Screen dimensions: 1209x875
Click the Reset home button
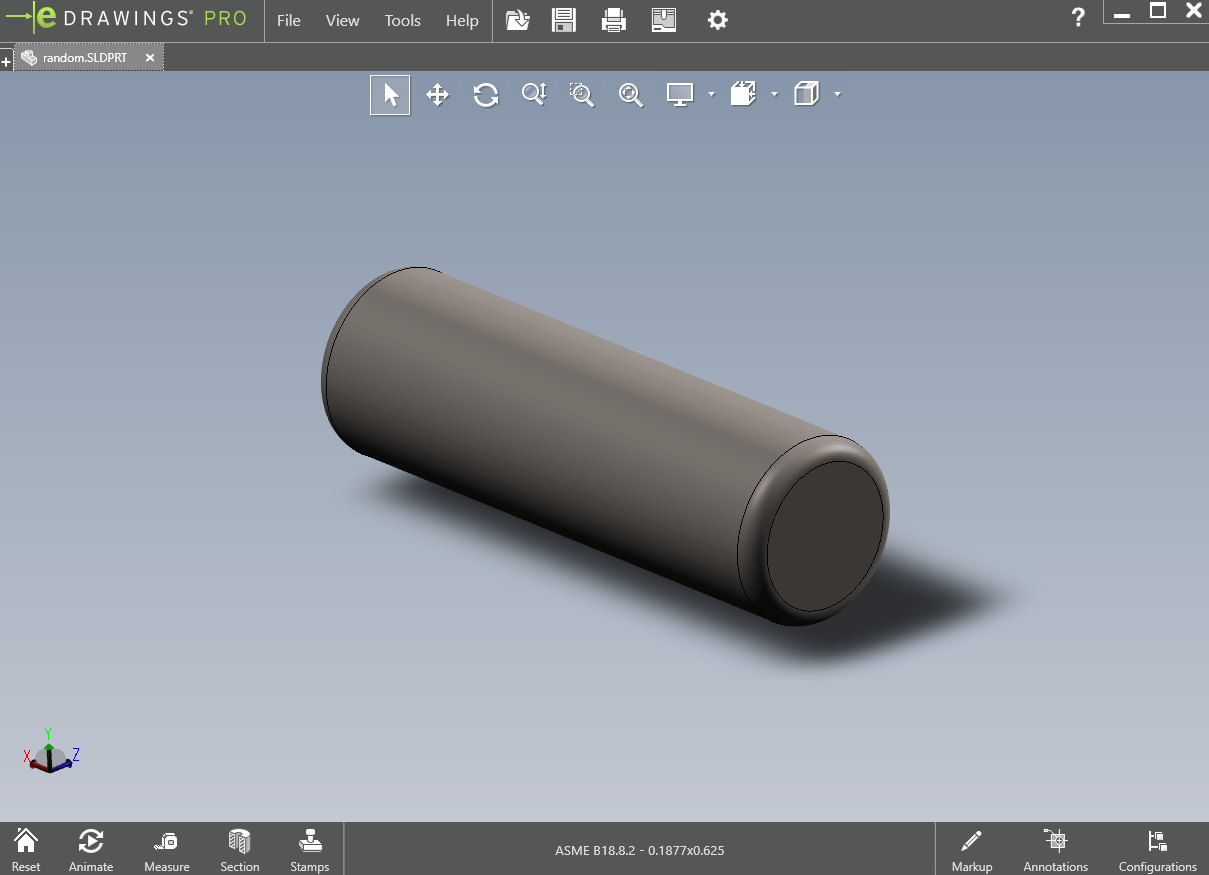coord(26,849)
